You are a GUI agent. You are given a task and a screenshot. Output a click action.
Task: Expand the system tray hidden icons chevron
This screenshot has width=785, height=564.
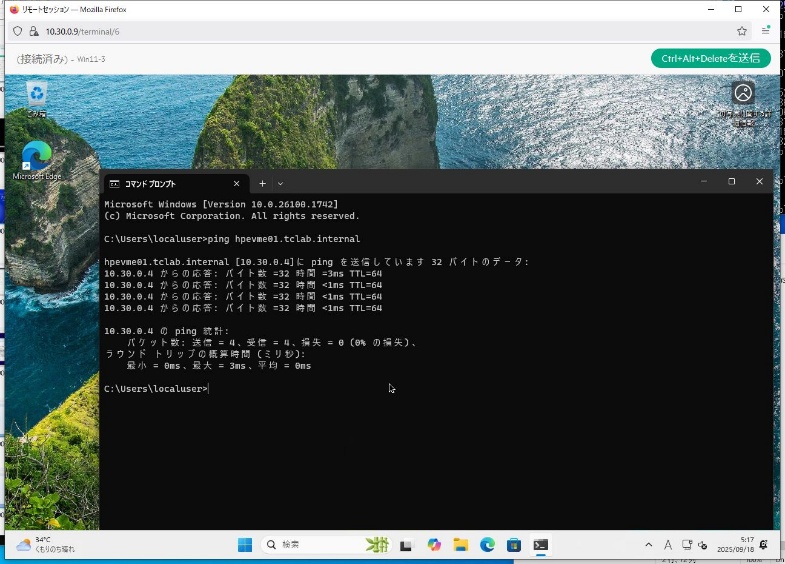coord(649,545)
